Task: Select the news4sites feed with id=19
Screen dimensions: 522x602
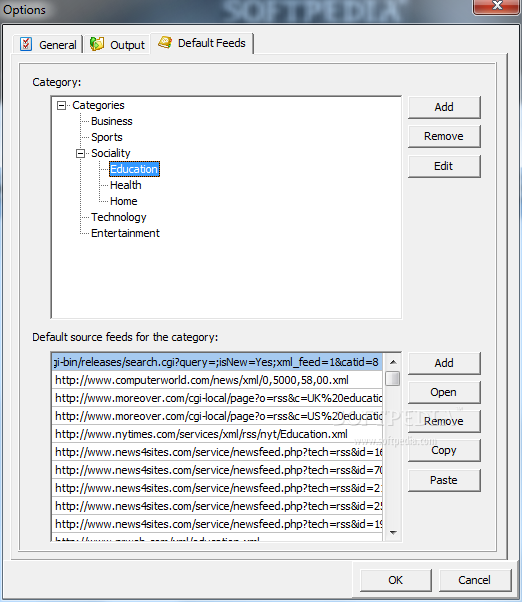Action: 217,524
